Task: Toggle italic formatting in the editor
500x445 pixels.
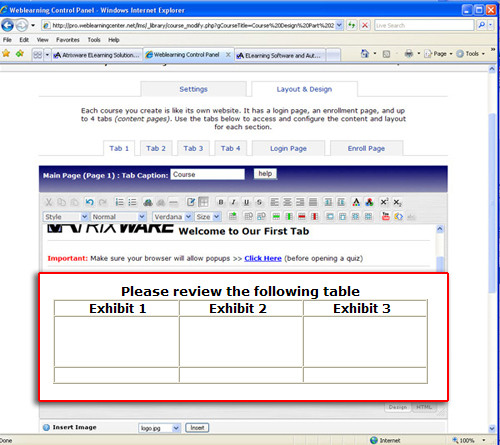Action: click(233, 202)
